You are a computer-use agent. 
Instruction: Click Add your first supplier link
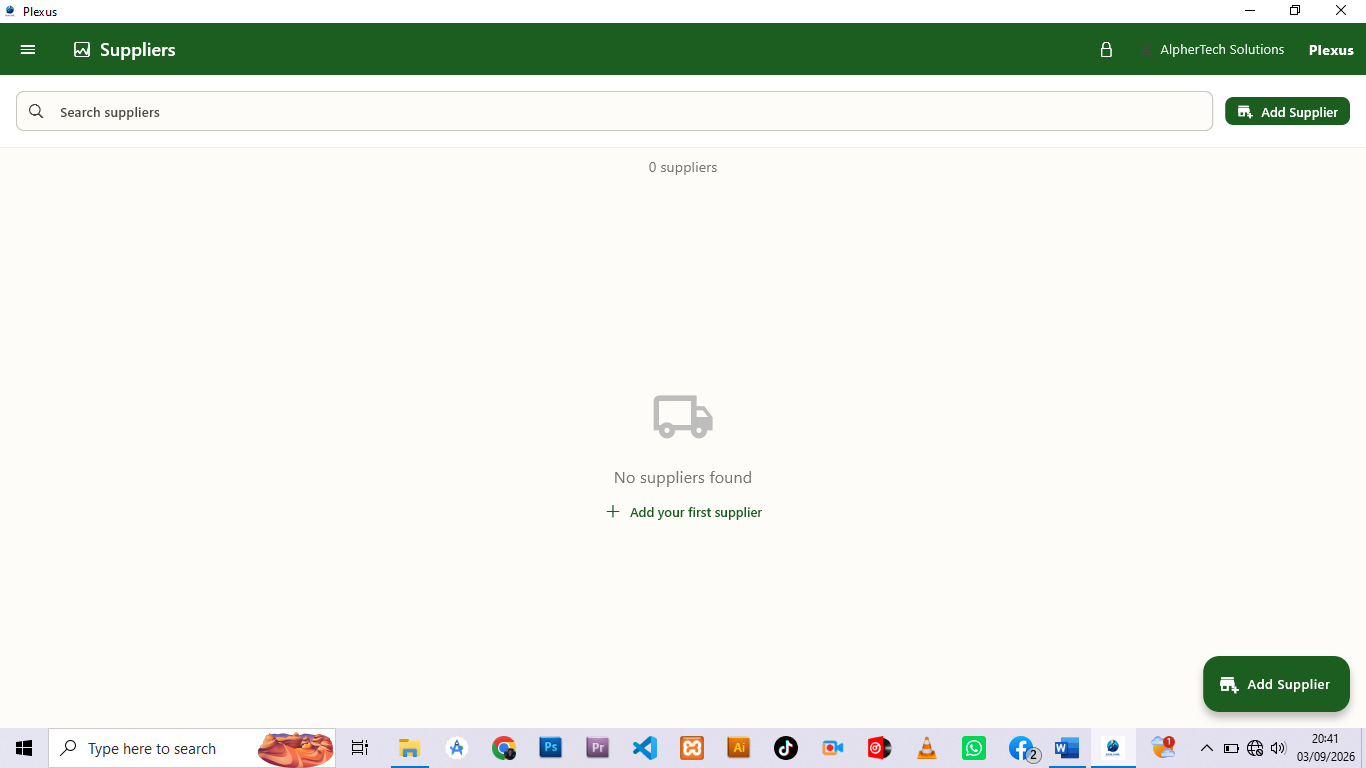(x=684, y=512)
